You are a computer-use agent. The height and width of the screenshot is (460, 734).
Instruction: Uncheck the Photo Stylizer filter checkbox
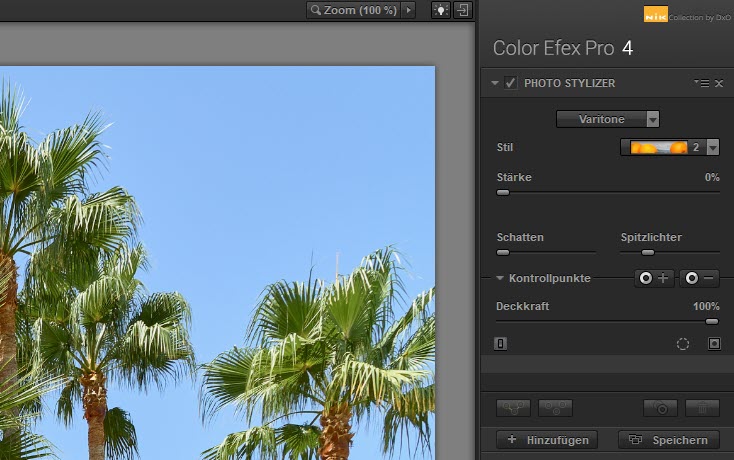click(510, 83)
